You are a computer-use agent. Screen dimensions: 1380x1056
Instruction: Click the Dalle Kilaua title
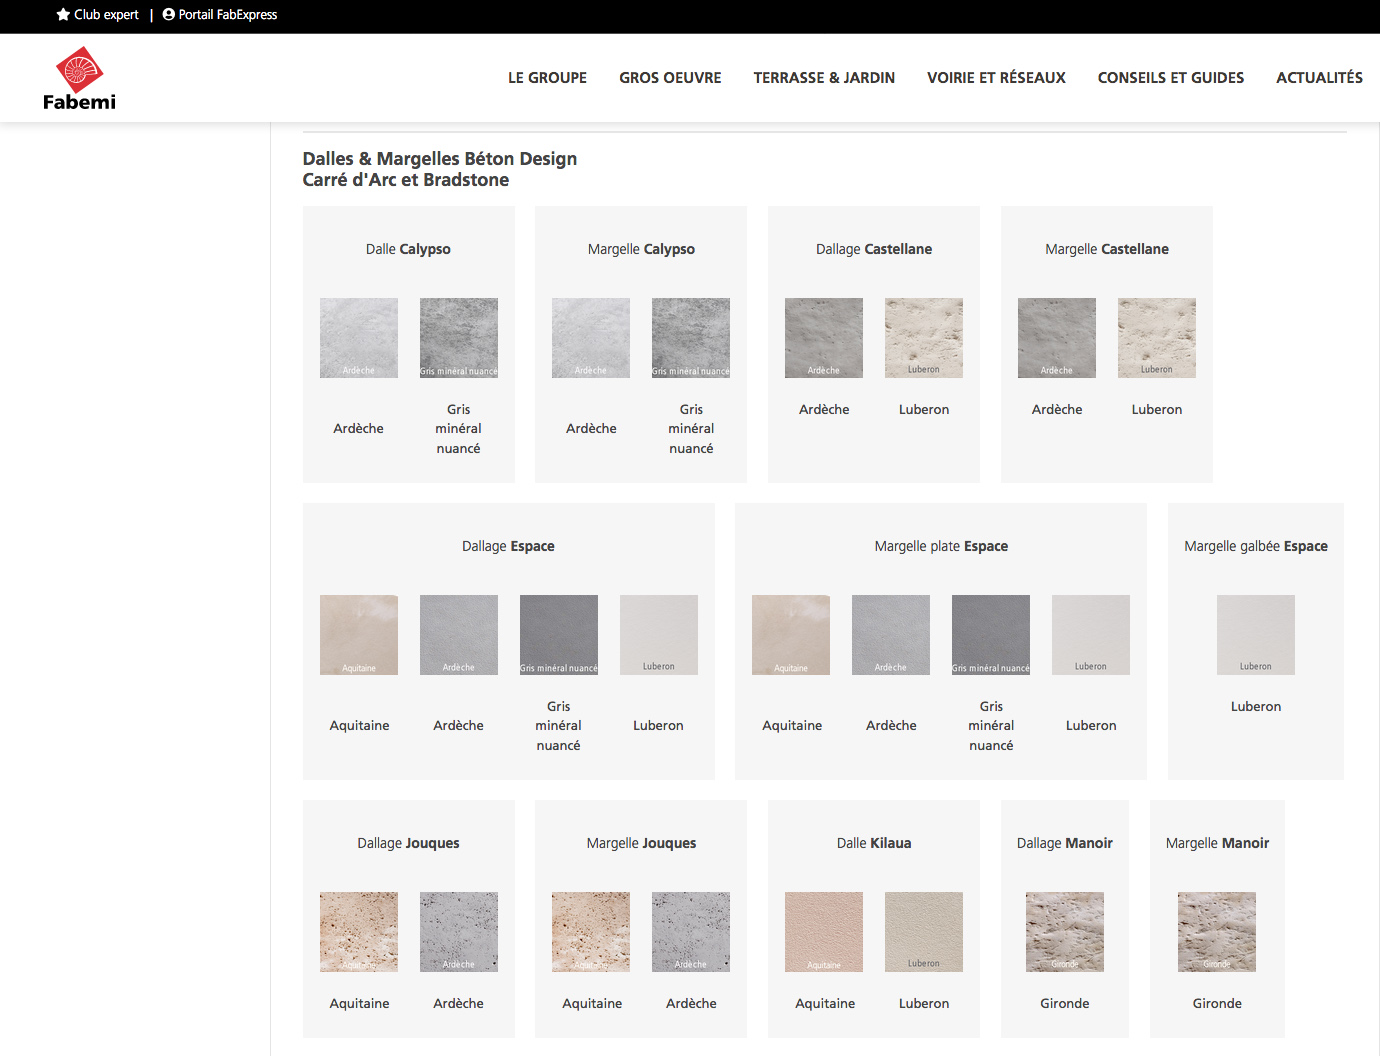coord(874,843)
